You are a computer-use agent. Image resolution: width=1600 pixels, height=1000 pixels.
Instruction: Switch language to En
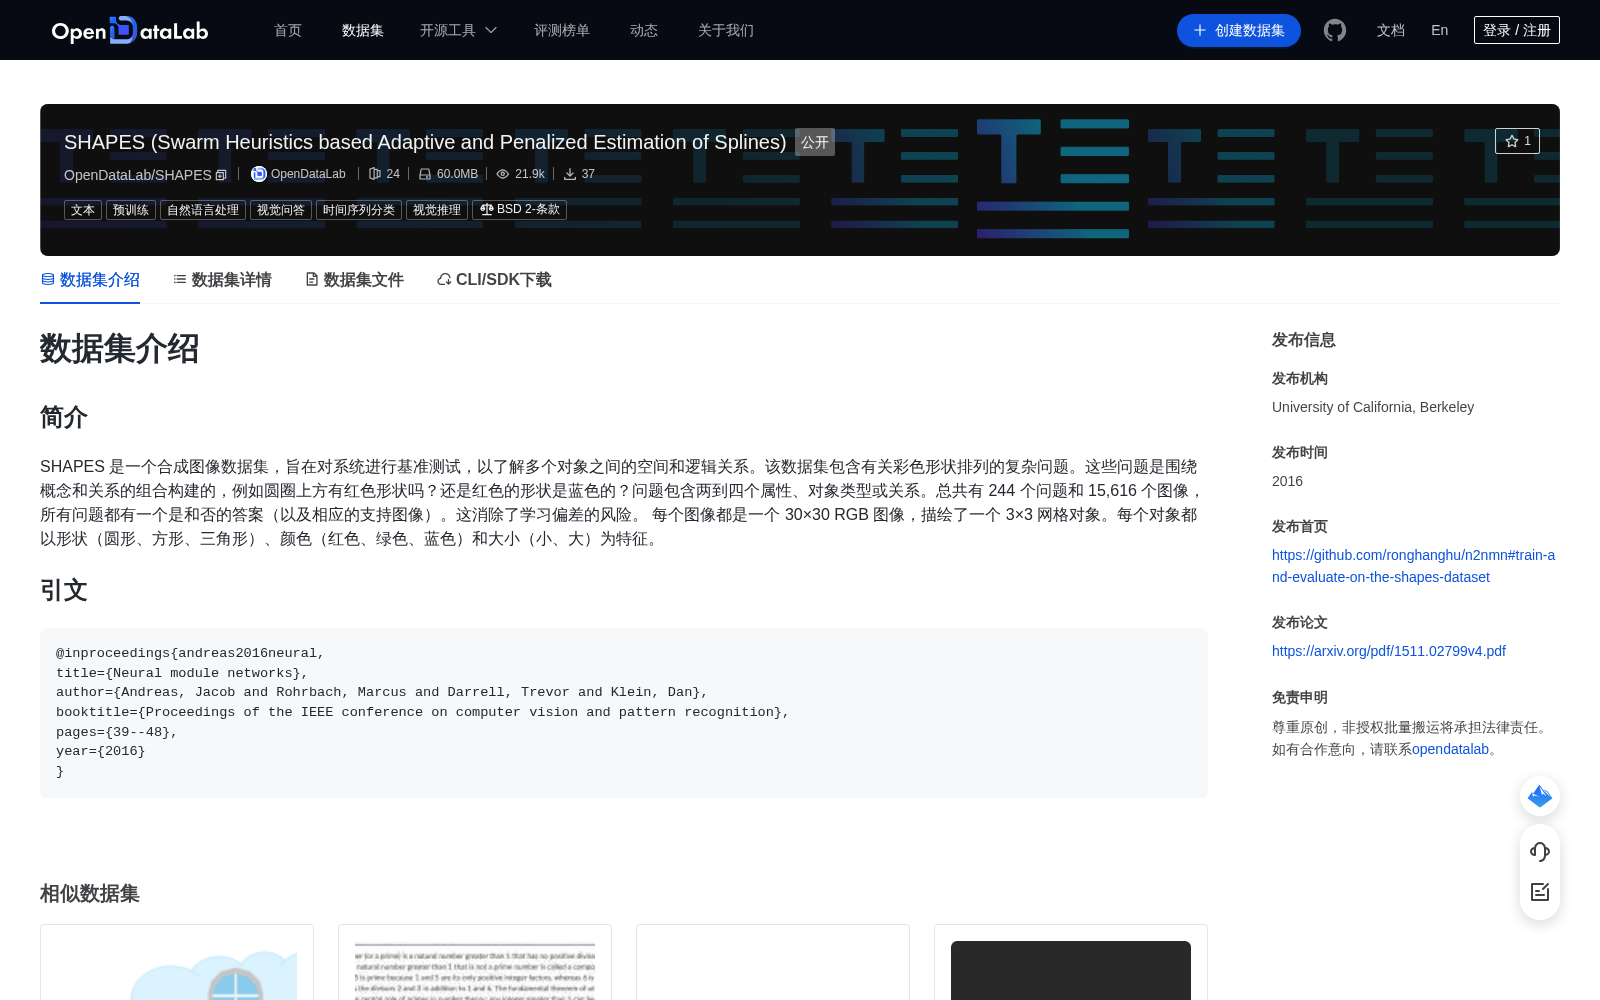(x=1440, y=30)
